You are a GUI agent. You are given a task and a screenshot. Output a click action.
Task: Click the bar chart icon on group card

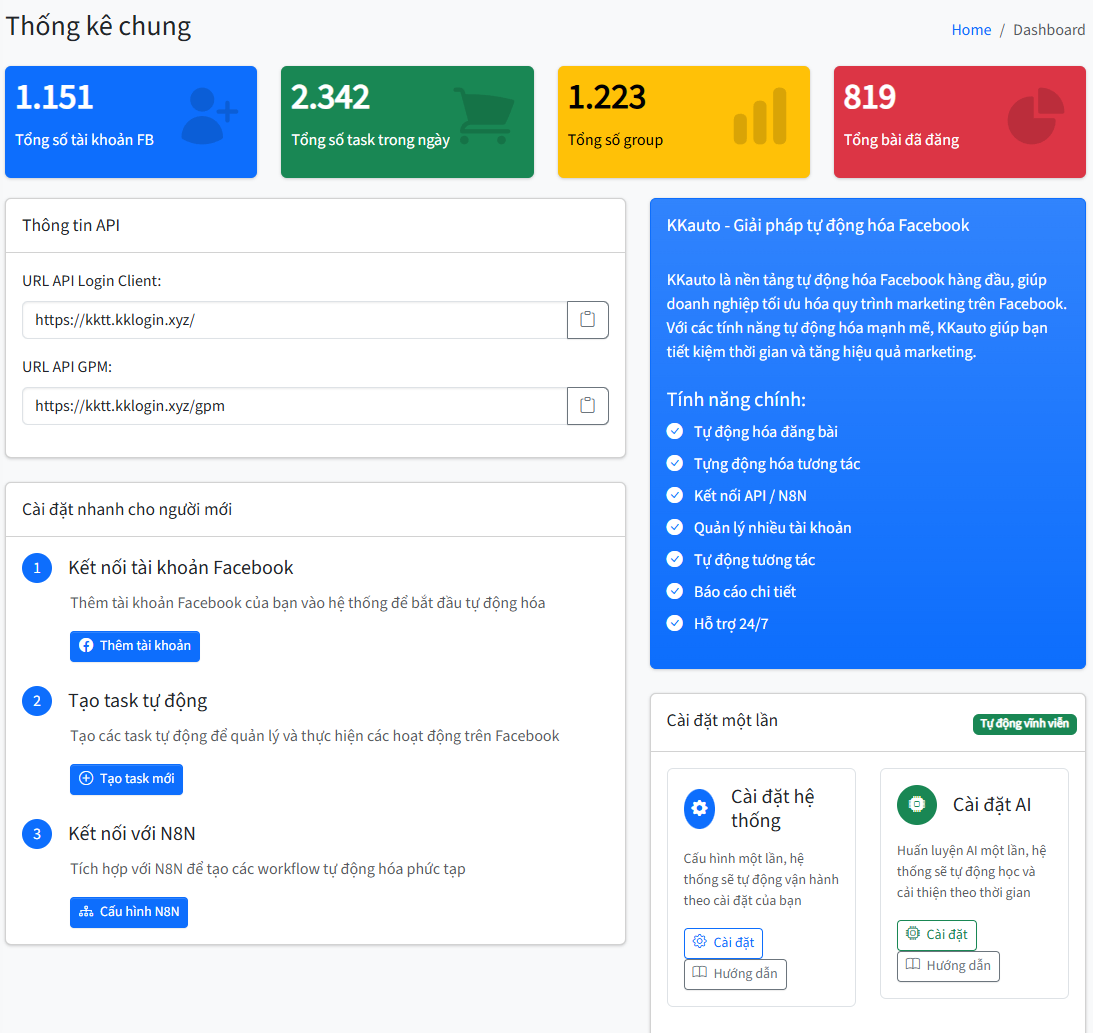760,116
